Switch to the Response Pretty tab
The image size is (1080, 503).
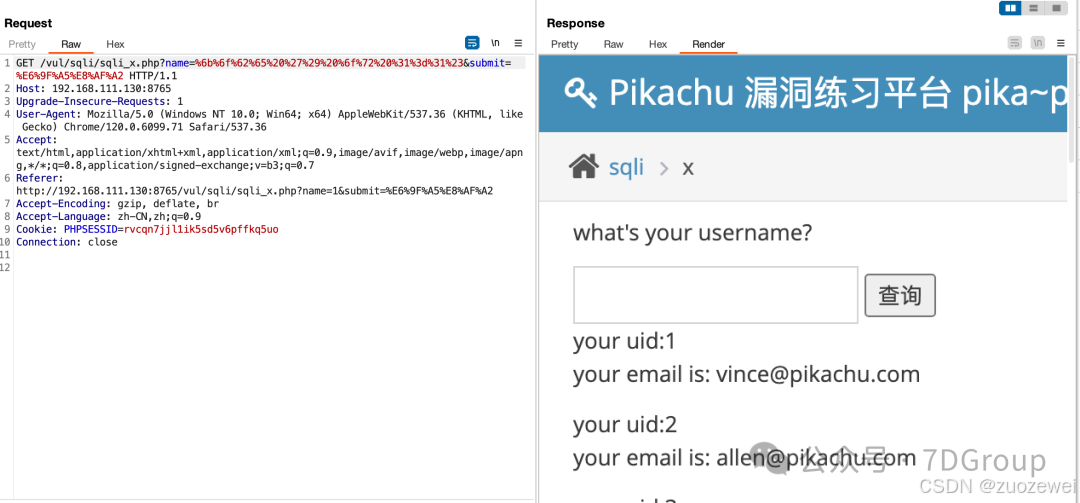565,44
